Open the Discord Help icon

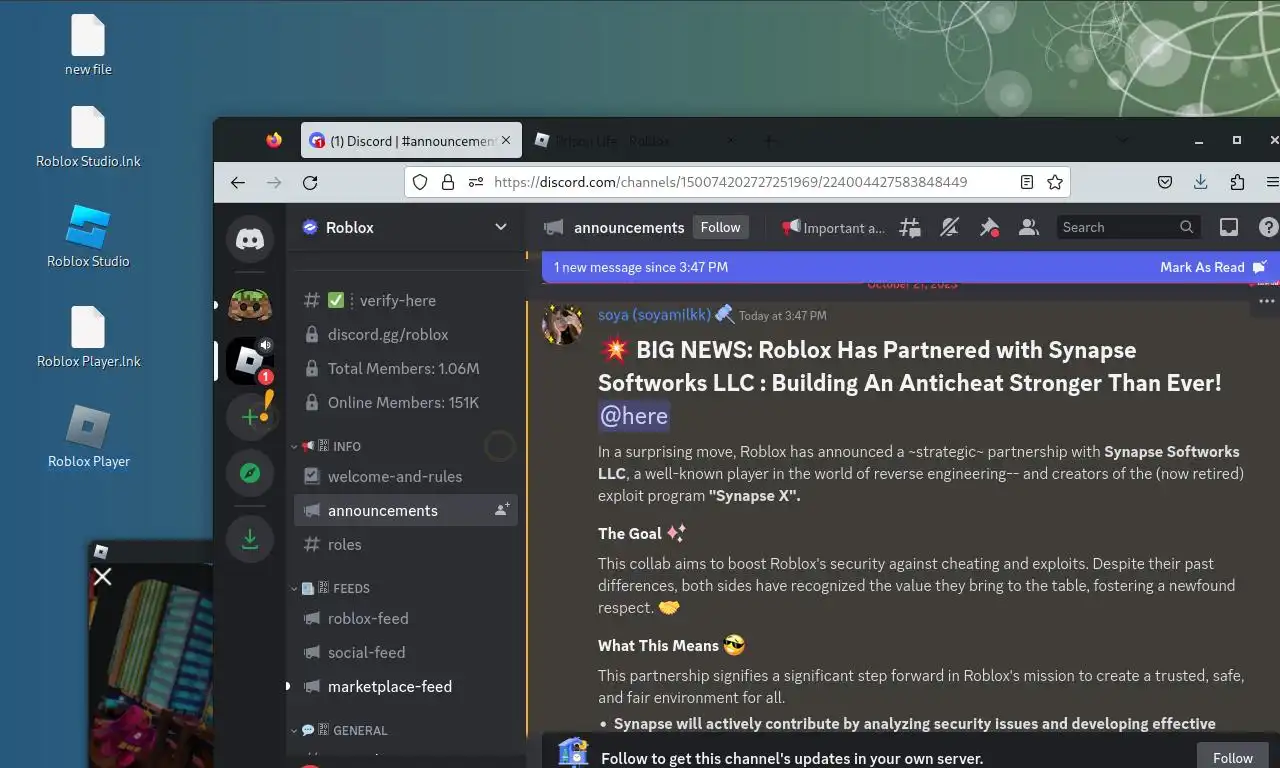pos(1268,228)
